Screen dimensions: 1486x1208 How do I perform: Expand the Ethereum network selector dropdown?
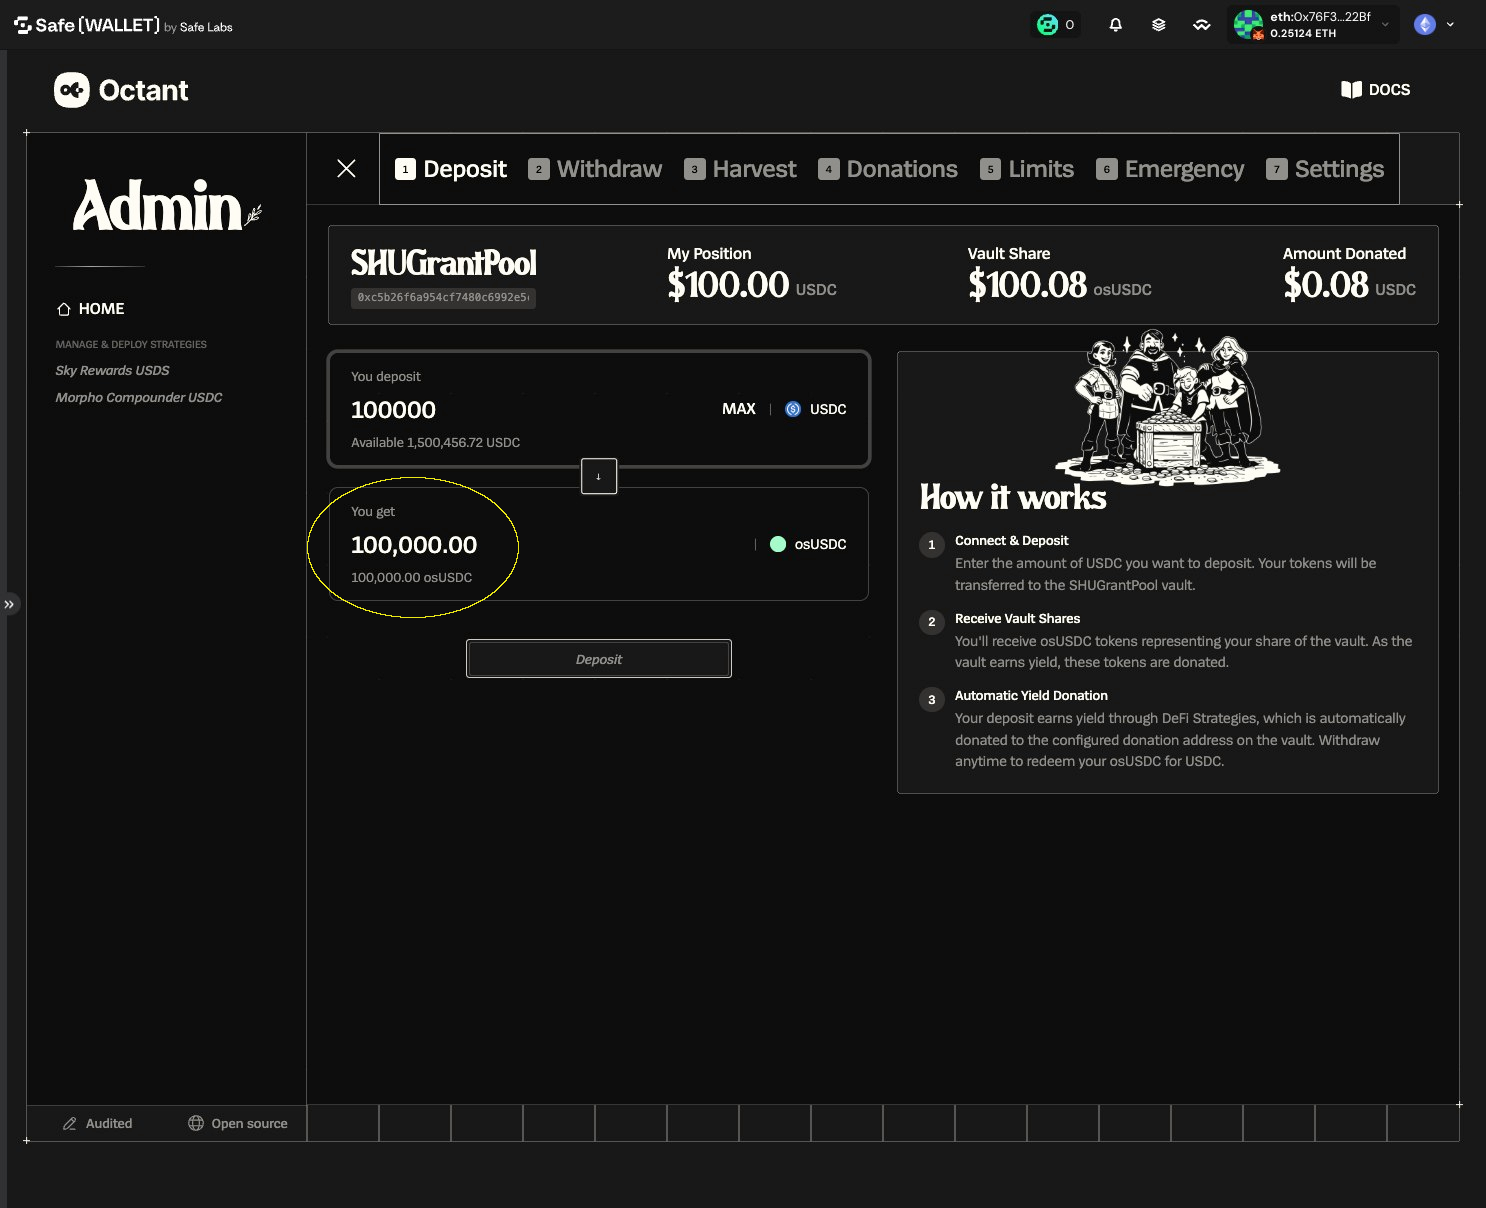click(x=1434, y=25)
